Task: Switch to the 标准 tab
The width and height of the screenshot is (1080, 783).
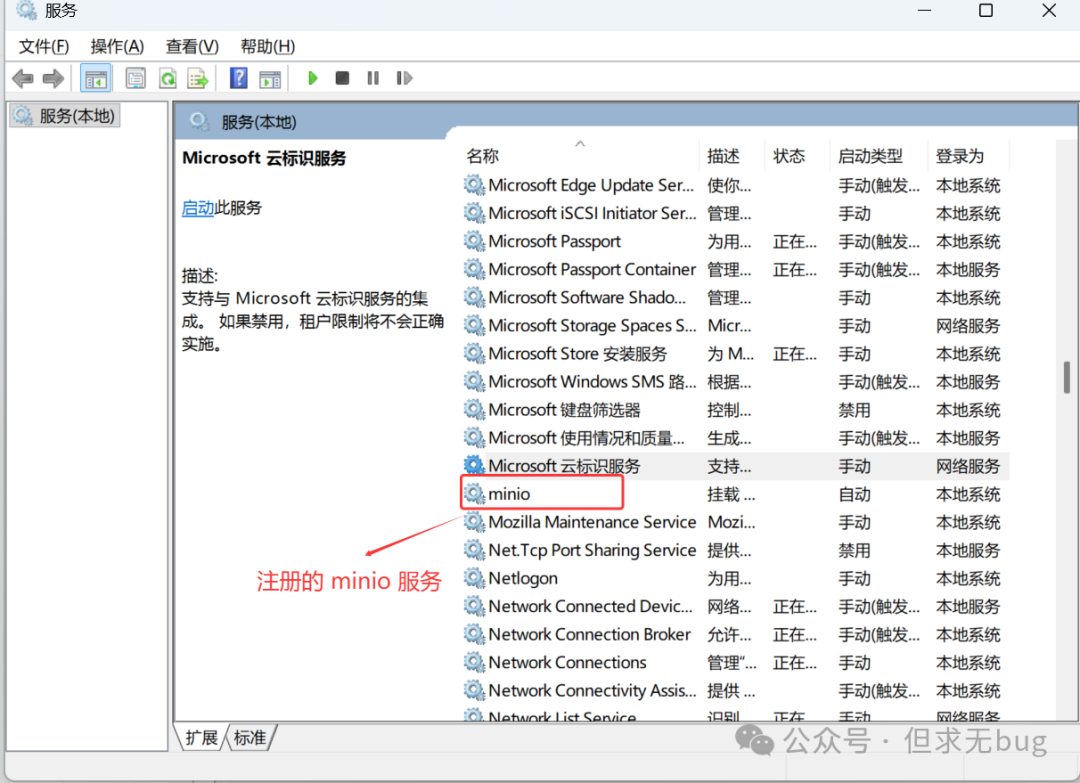Action: [250, 738]
